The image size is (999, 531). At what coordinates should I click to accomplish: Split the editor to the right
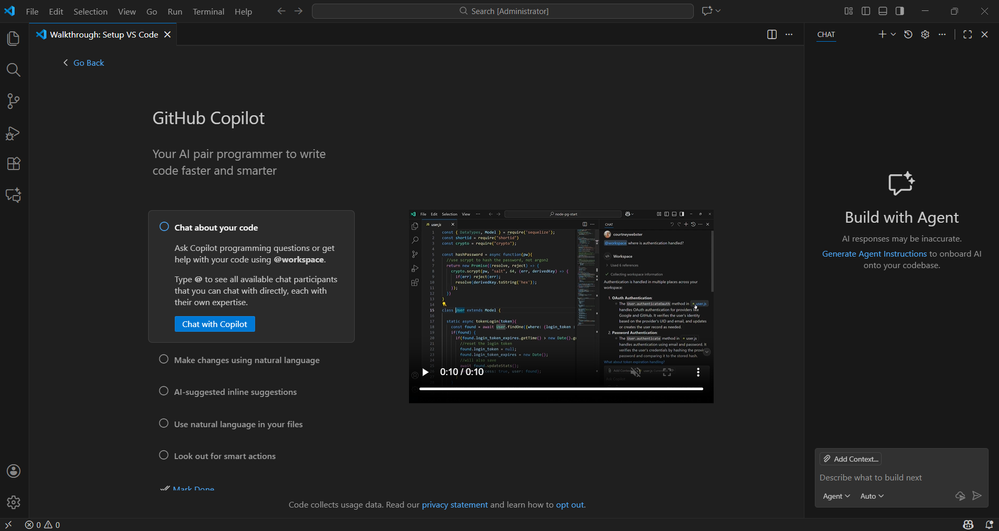coord(772,34)
